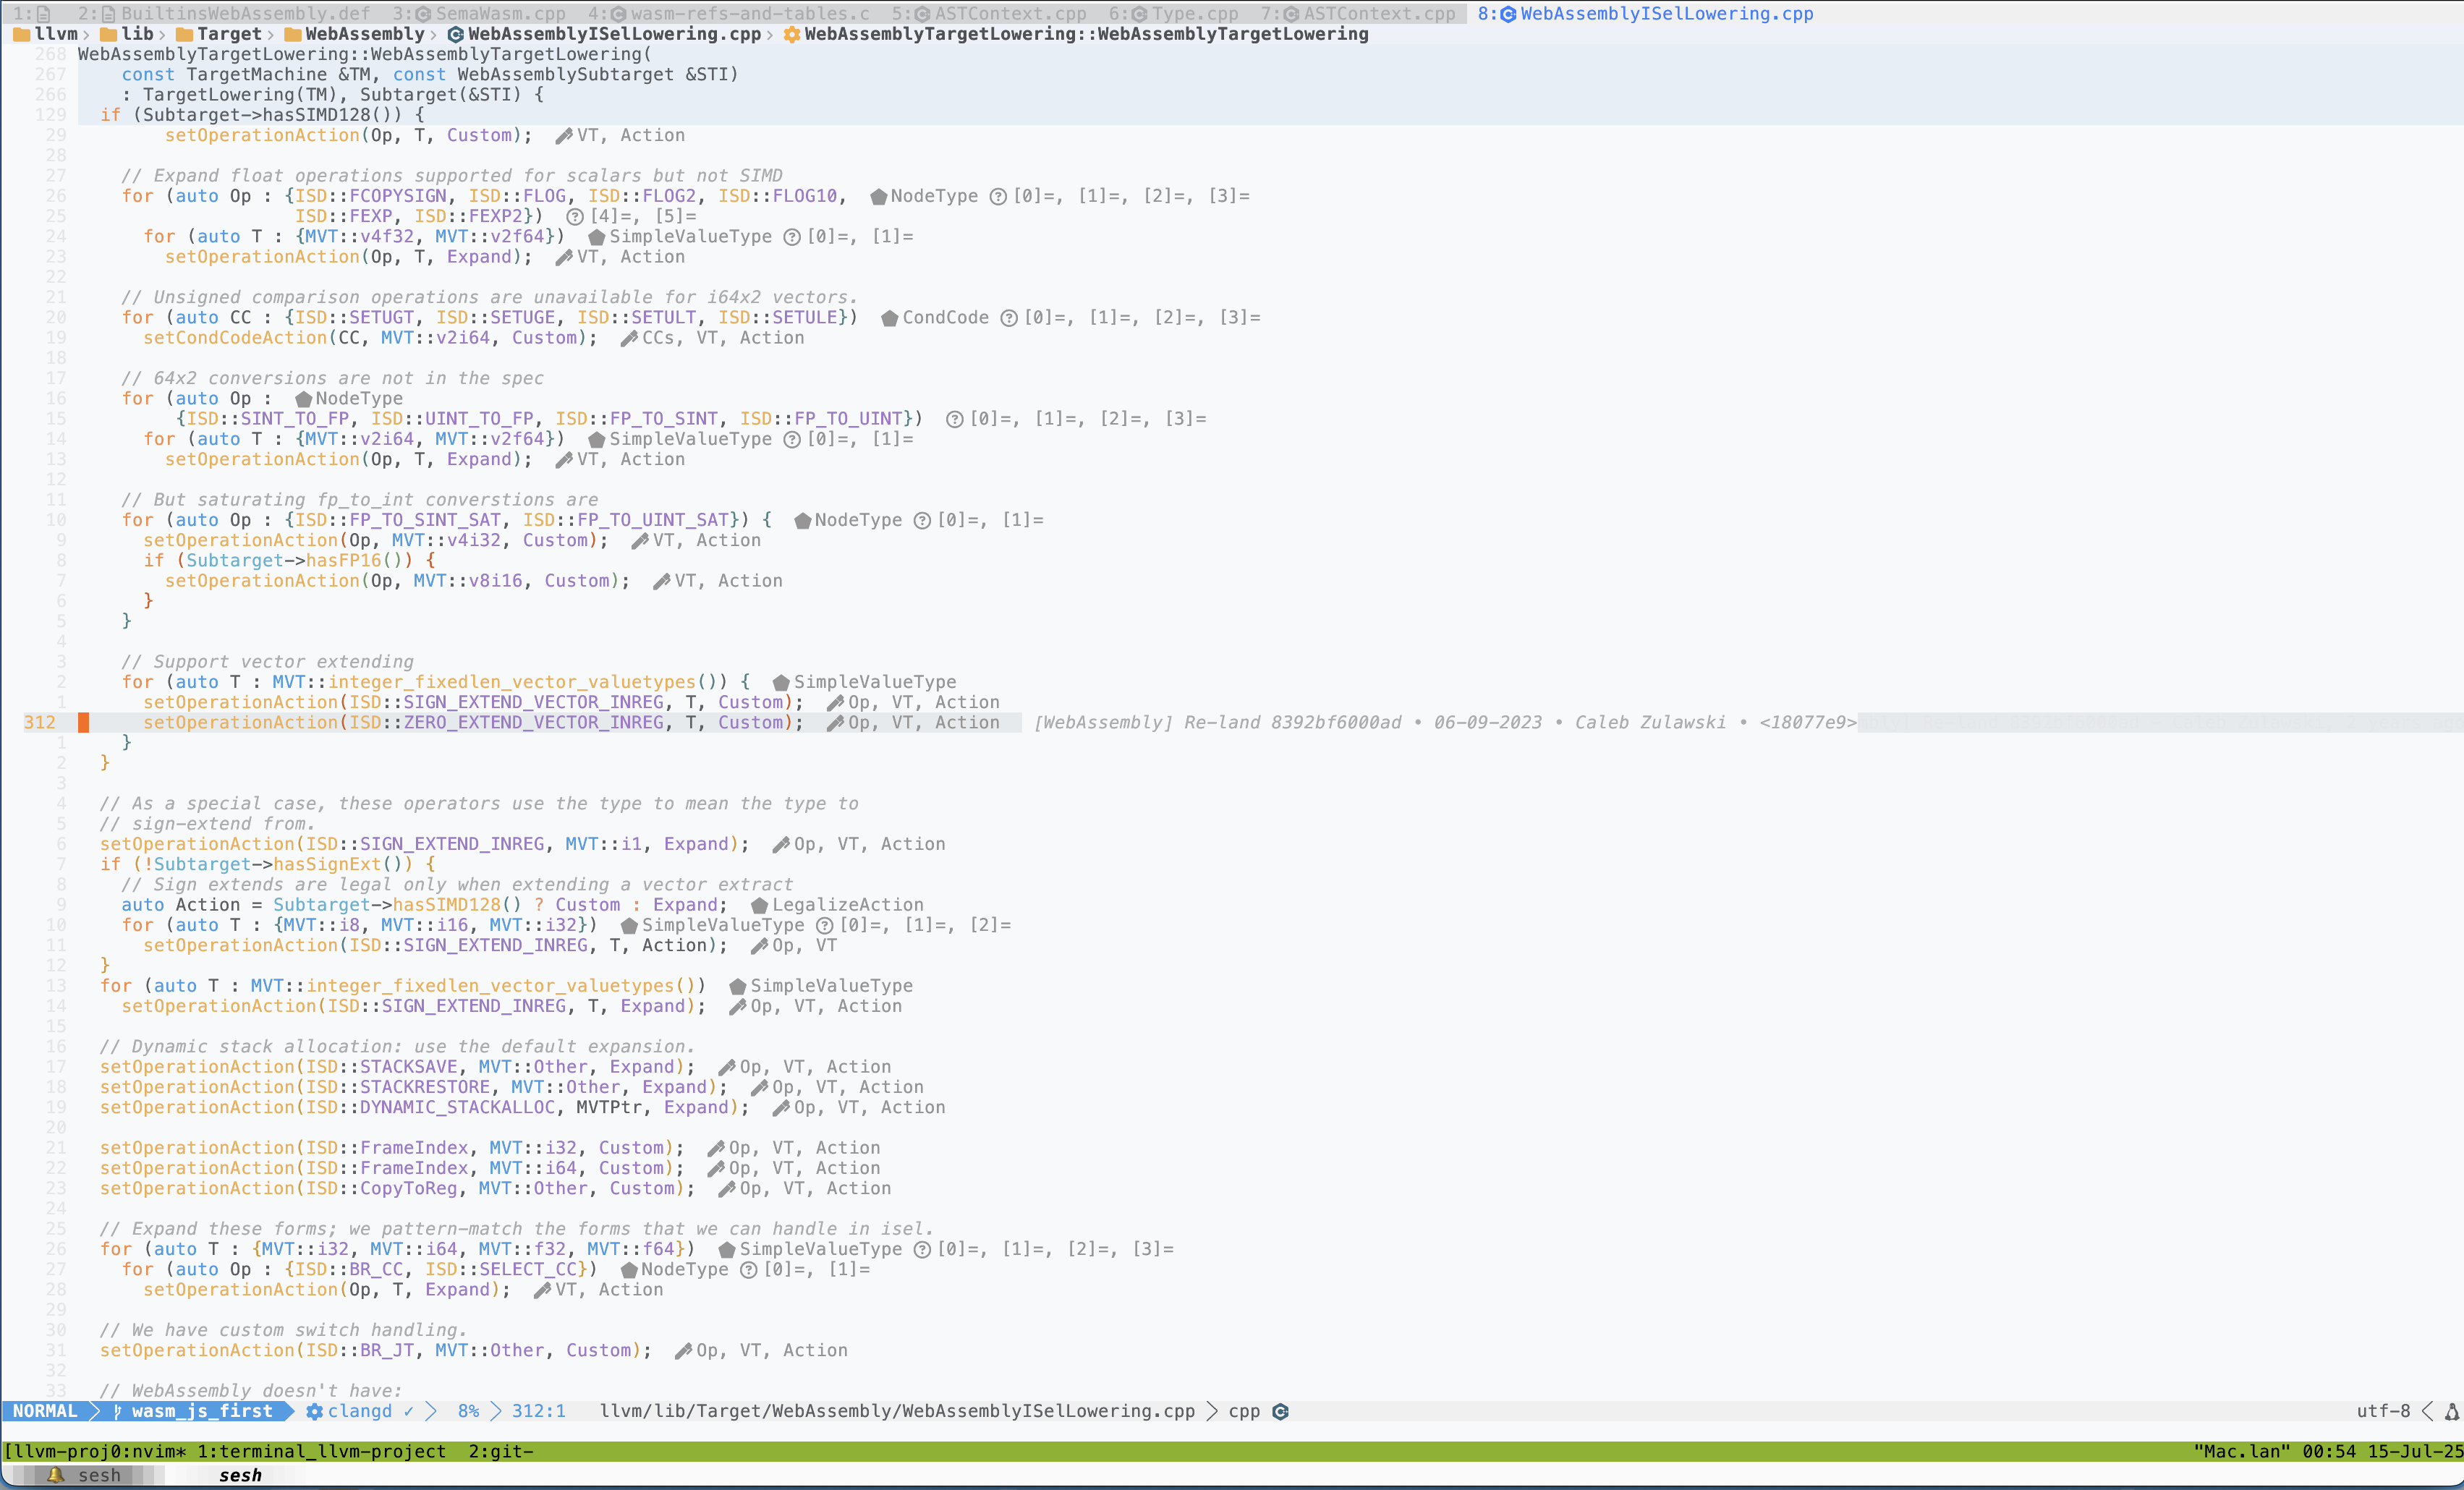Click the bell icon at statusline right end

coord(2452,1411)
